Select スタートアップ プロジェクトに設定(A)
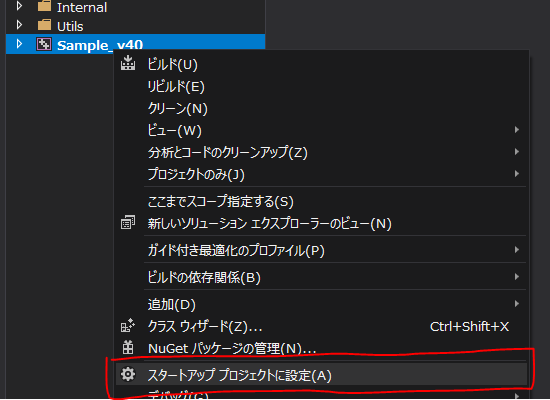The image size is (550, 400). [x=321, y=375]
